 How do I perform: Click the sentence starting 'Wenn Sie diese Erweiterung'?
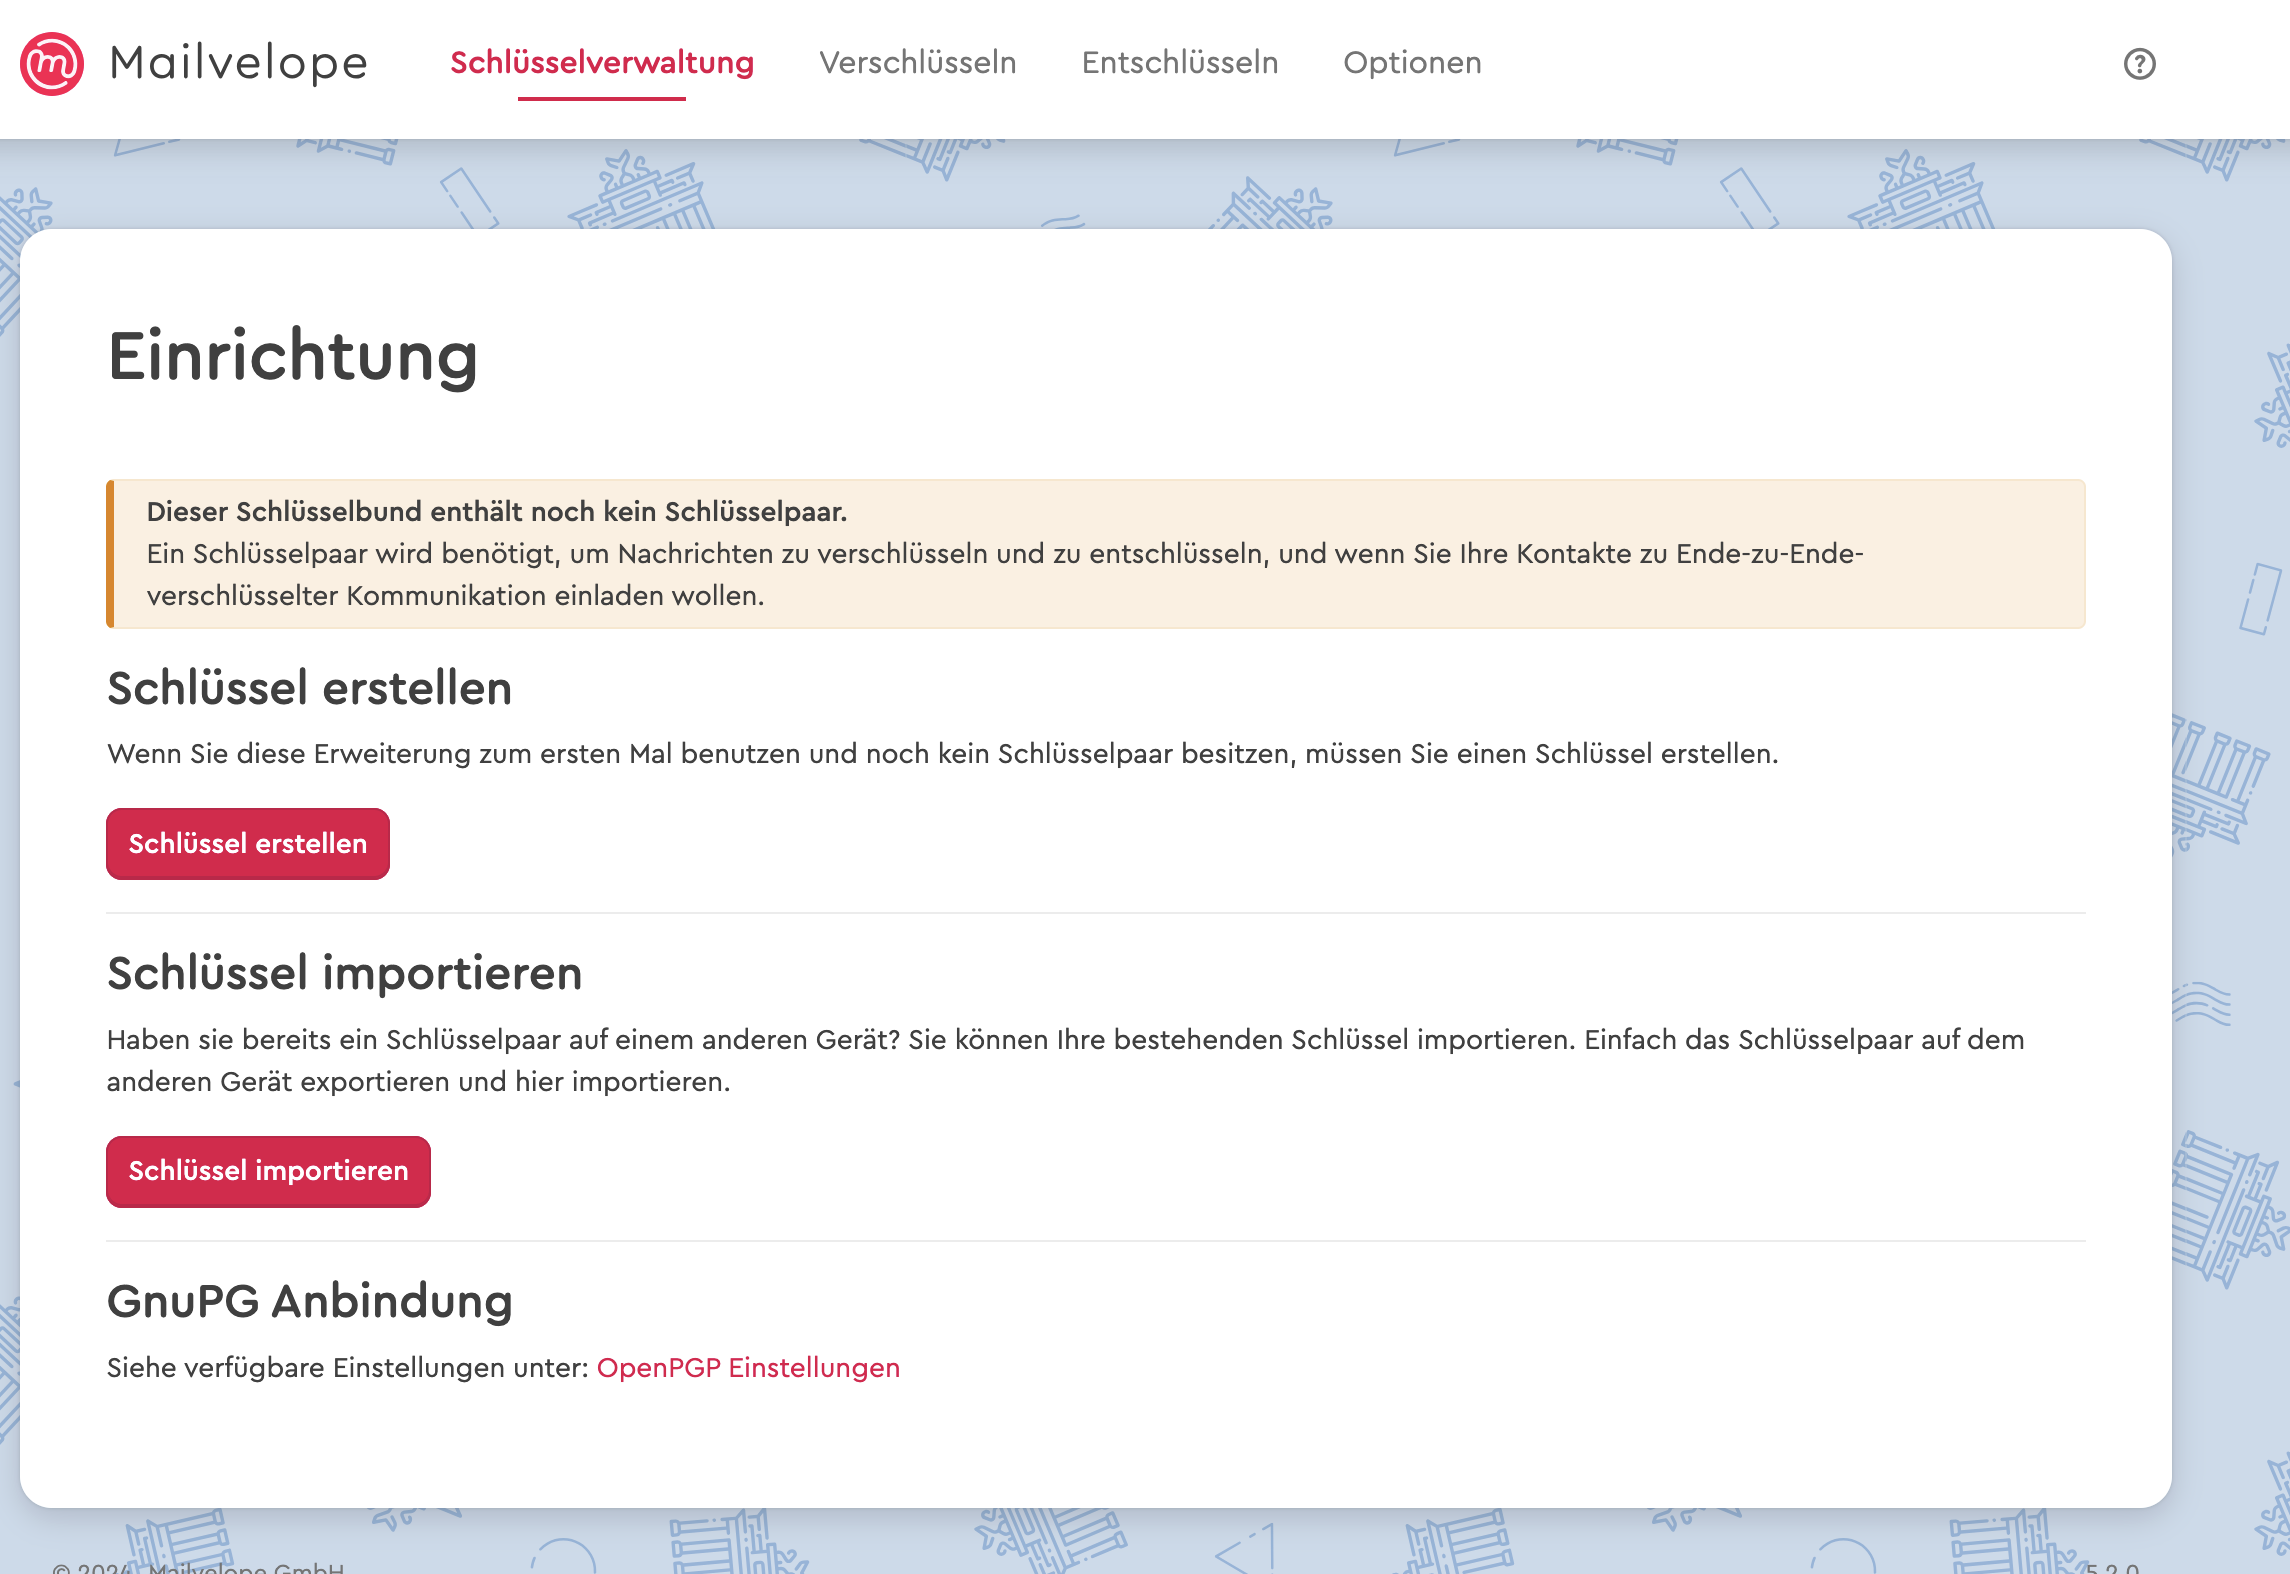tap(942, 753)
